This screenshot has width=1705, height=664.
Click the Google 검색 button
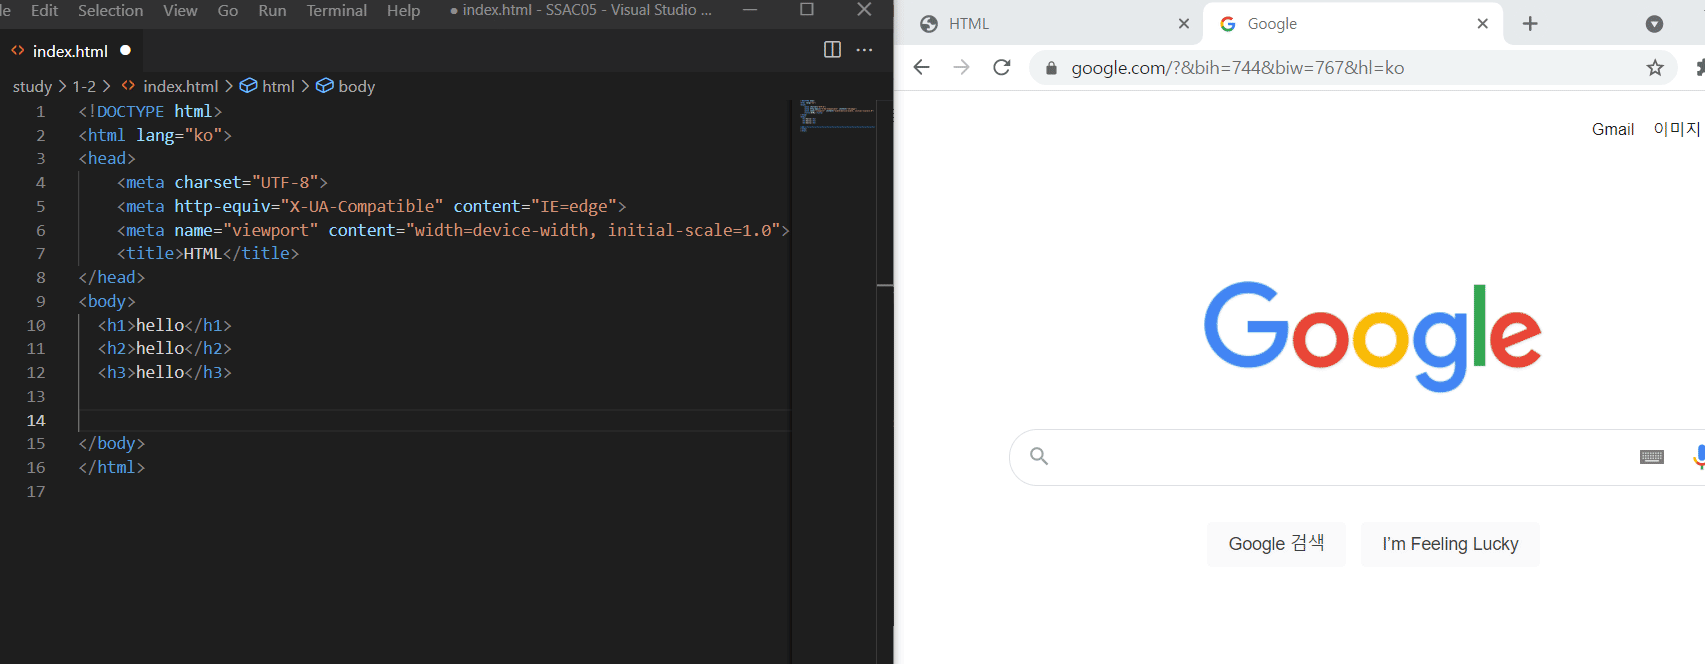1276,544
